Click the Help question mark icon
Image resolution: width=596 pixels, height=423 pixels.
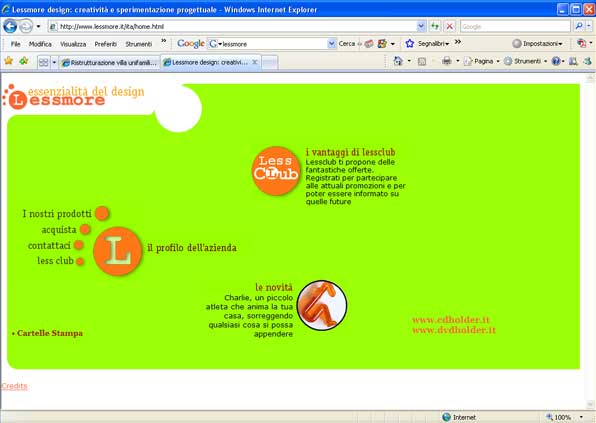[x=556, y=61]
